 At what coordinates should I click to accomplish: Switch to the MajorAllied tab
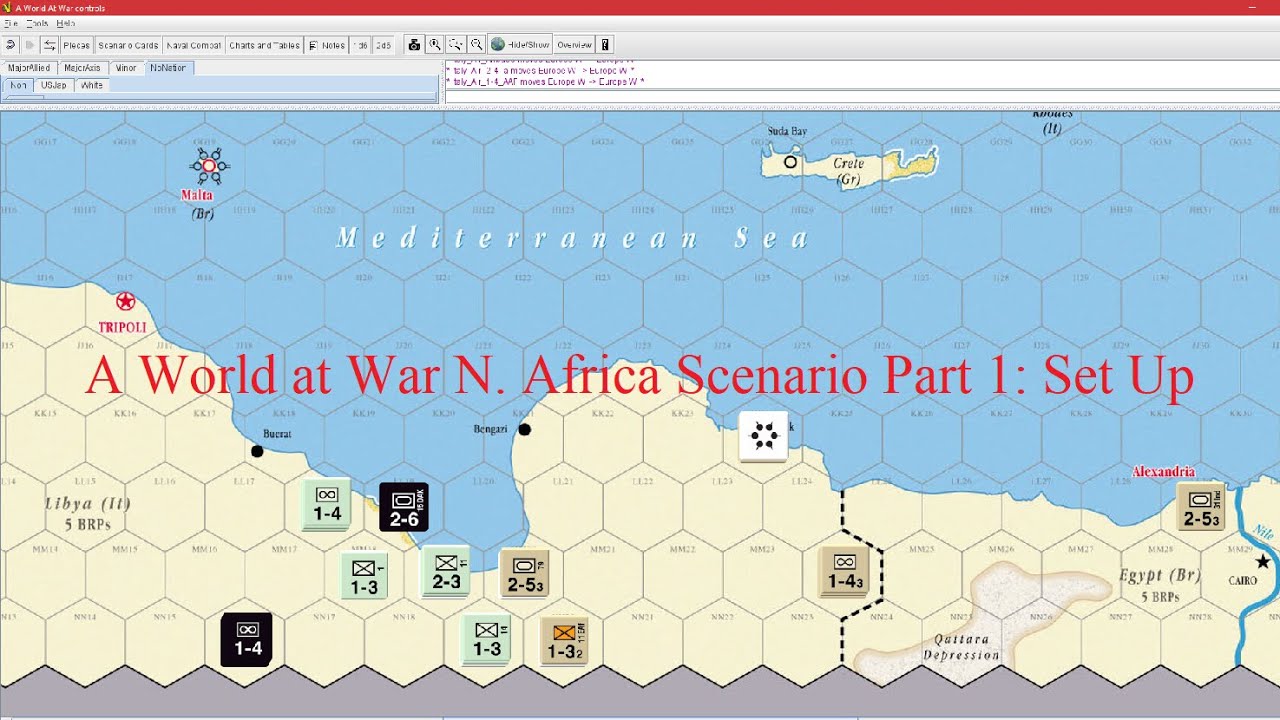[29, 68]
